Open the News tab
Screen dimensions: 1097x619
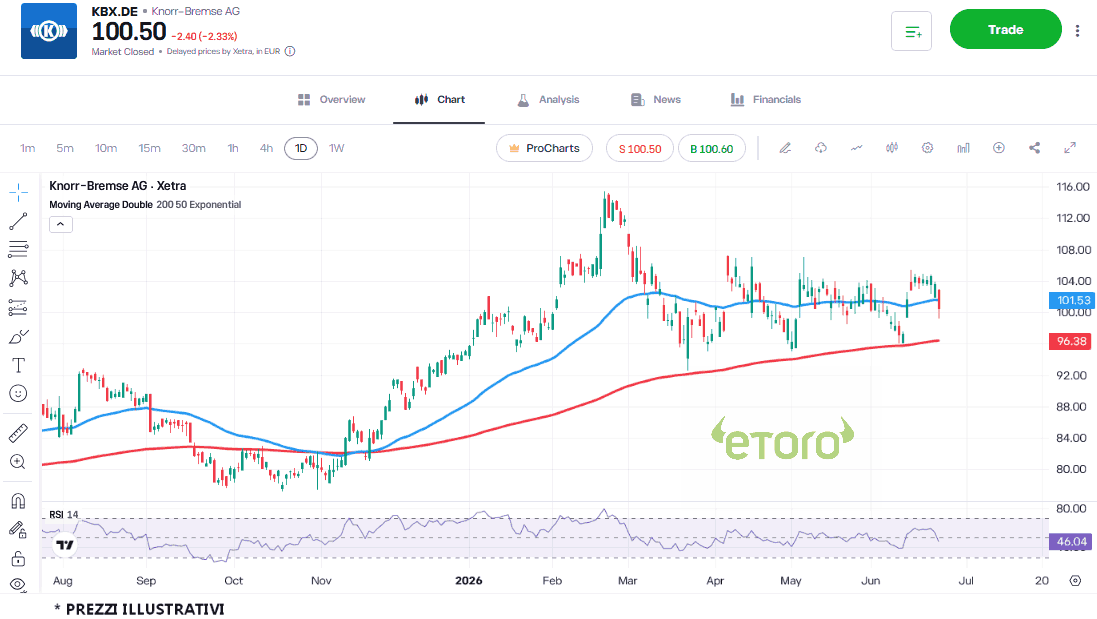[x=656, y=100]
